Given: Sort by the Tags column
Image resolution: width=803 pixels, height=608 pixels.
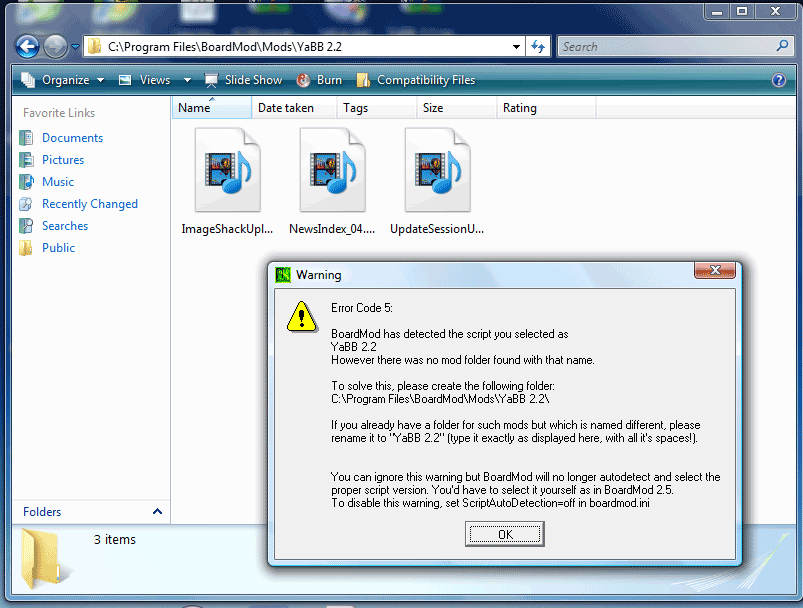Looking at the screenshot, I should tap(376, 108).
